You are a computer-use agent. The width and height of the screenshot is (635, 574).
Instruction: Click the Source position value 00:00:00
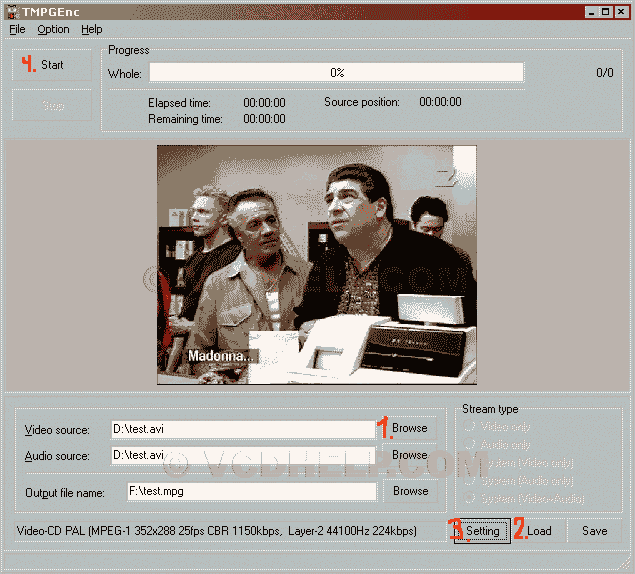click(x=440, y=102)
